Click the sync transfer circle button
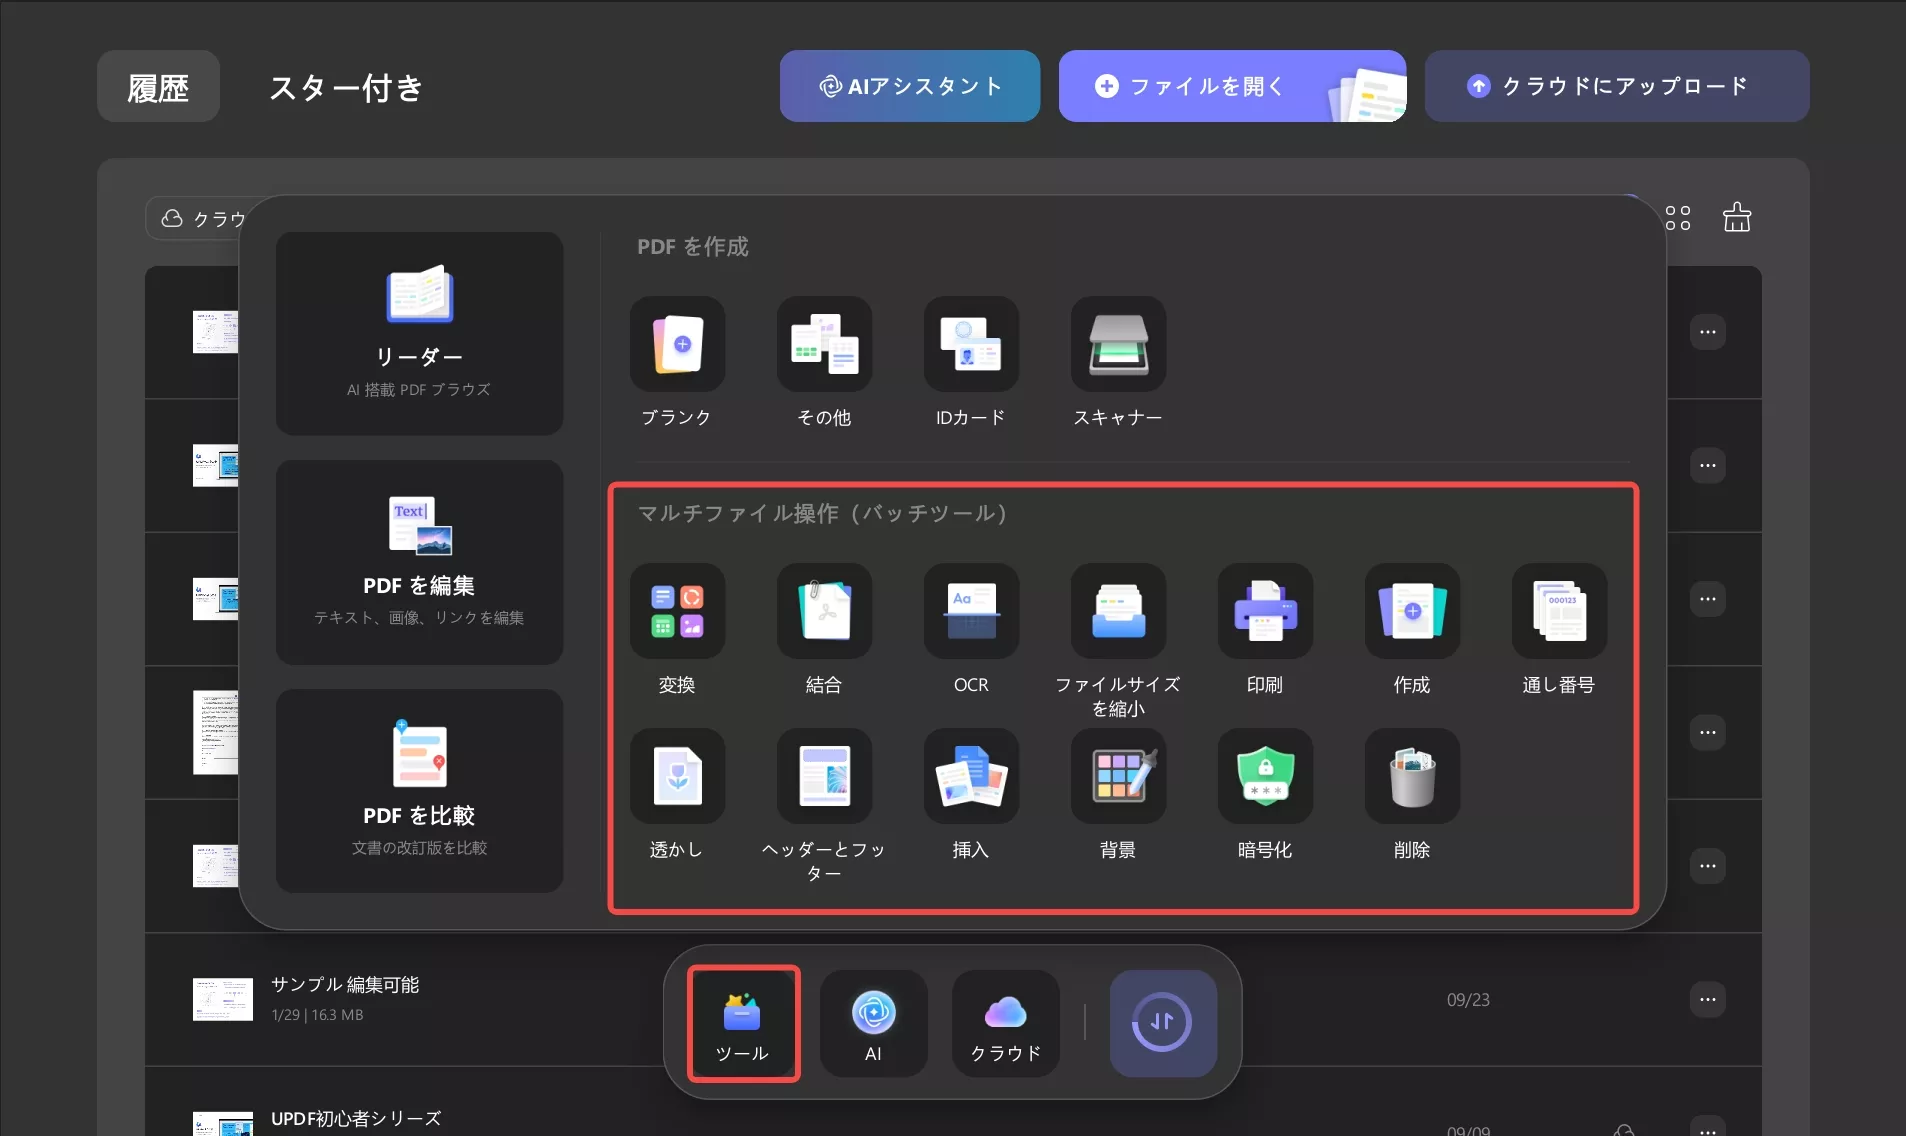Screen dimensions: 1906x1136 [1162, 1022]
